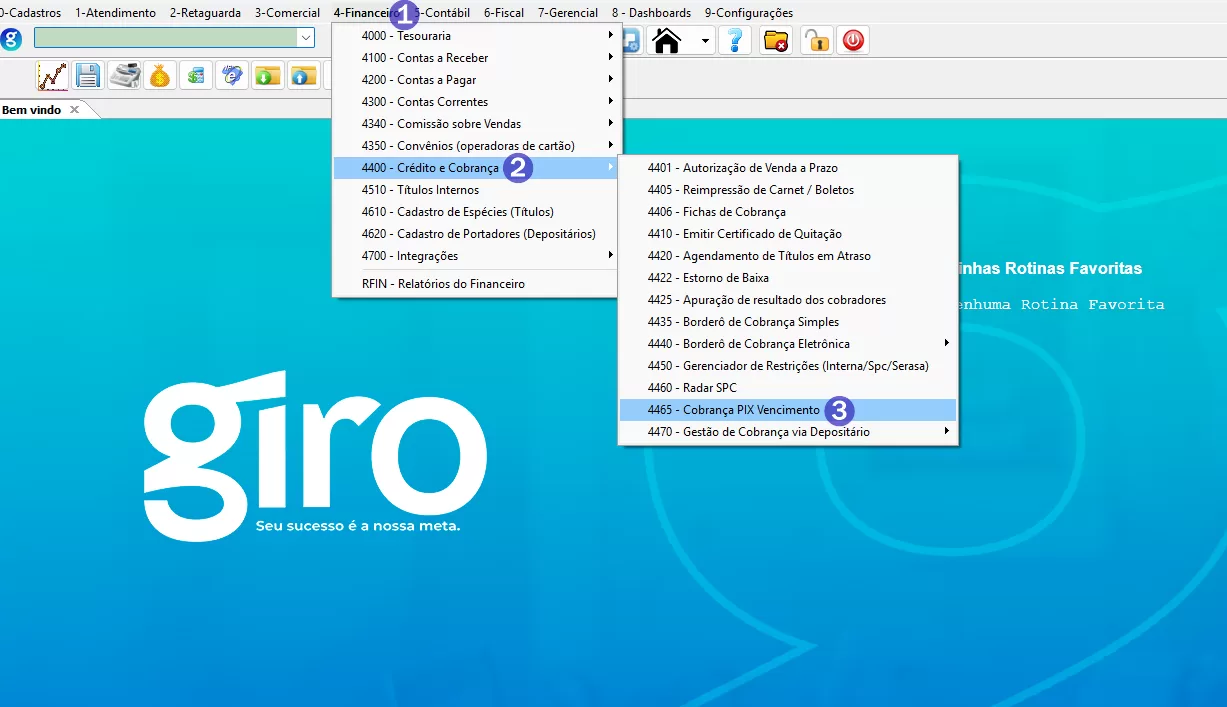Choose RFIN - Relatórios do Financeiro
1227x707 pixels.
pyautogui.click(x=443, y=284)
